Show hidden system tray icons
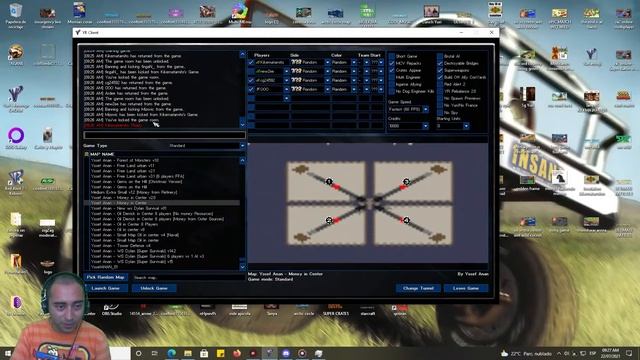This screenshot has width=640, height=360. 559,353
